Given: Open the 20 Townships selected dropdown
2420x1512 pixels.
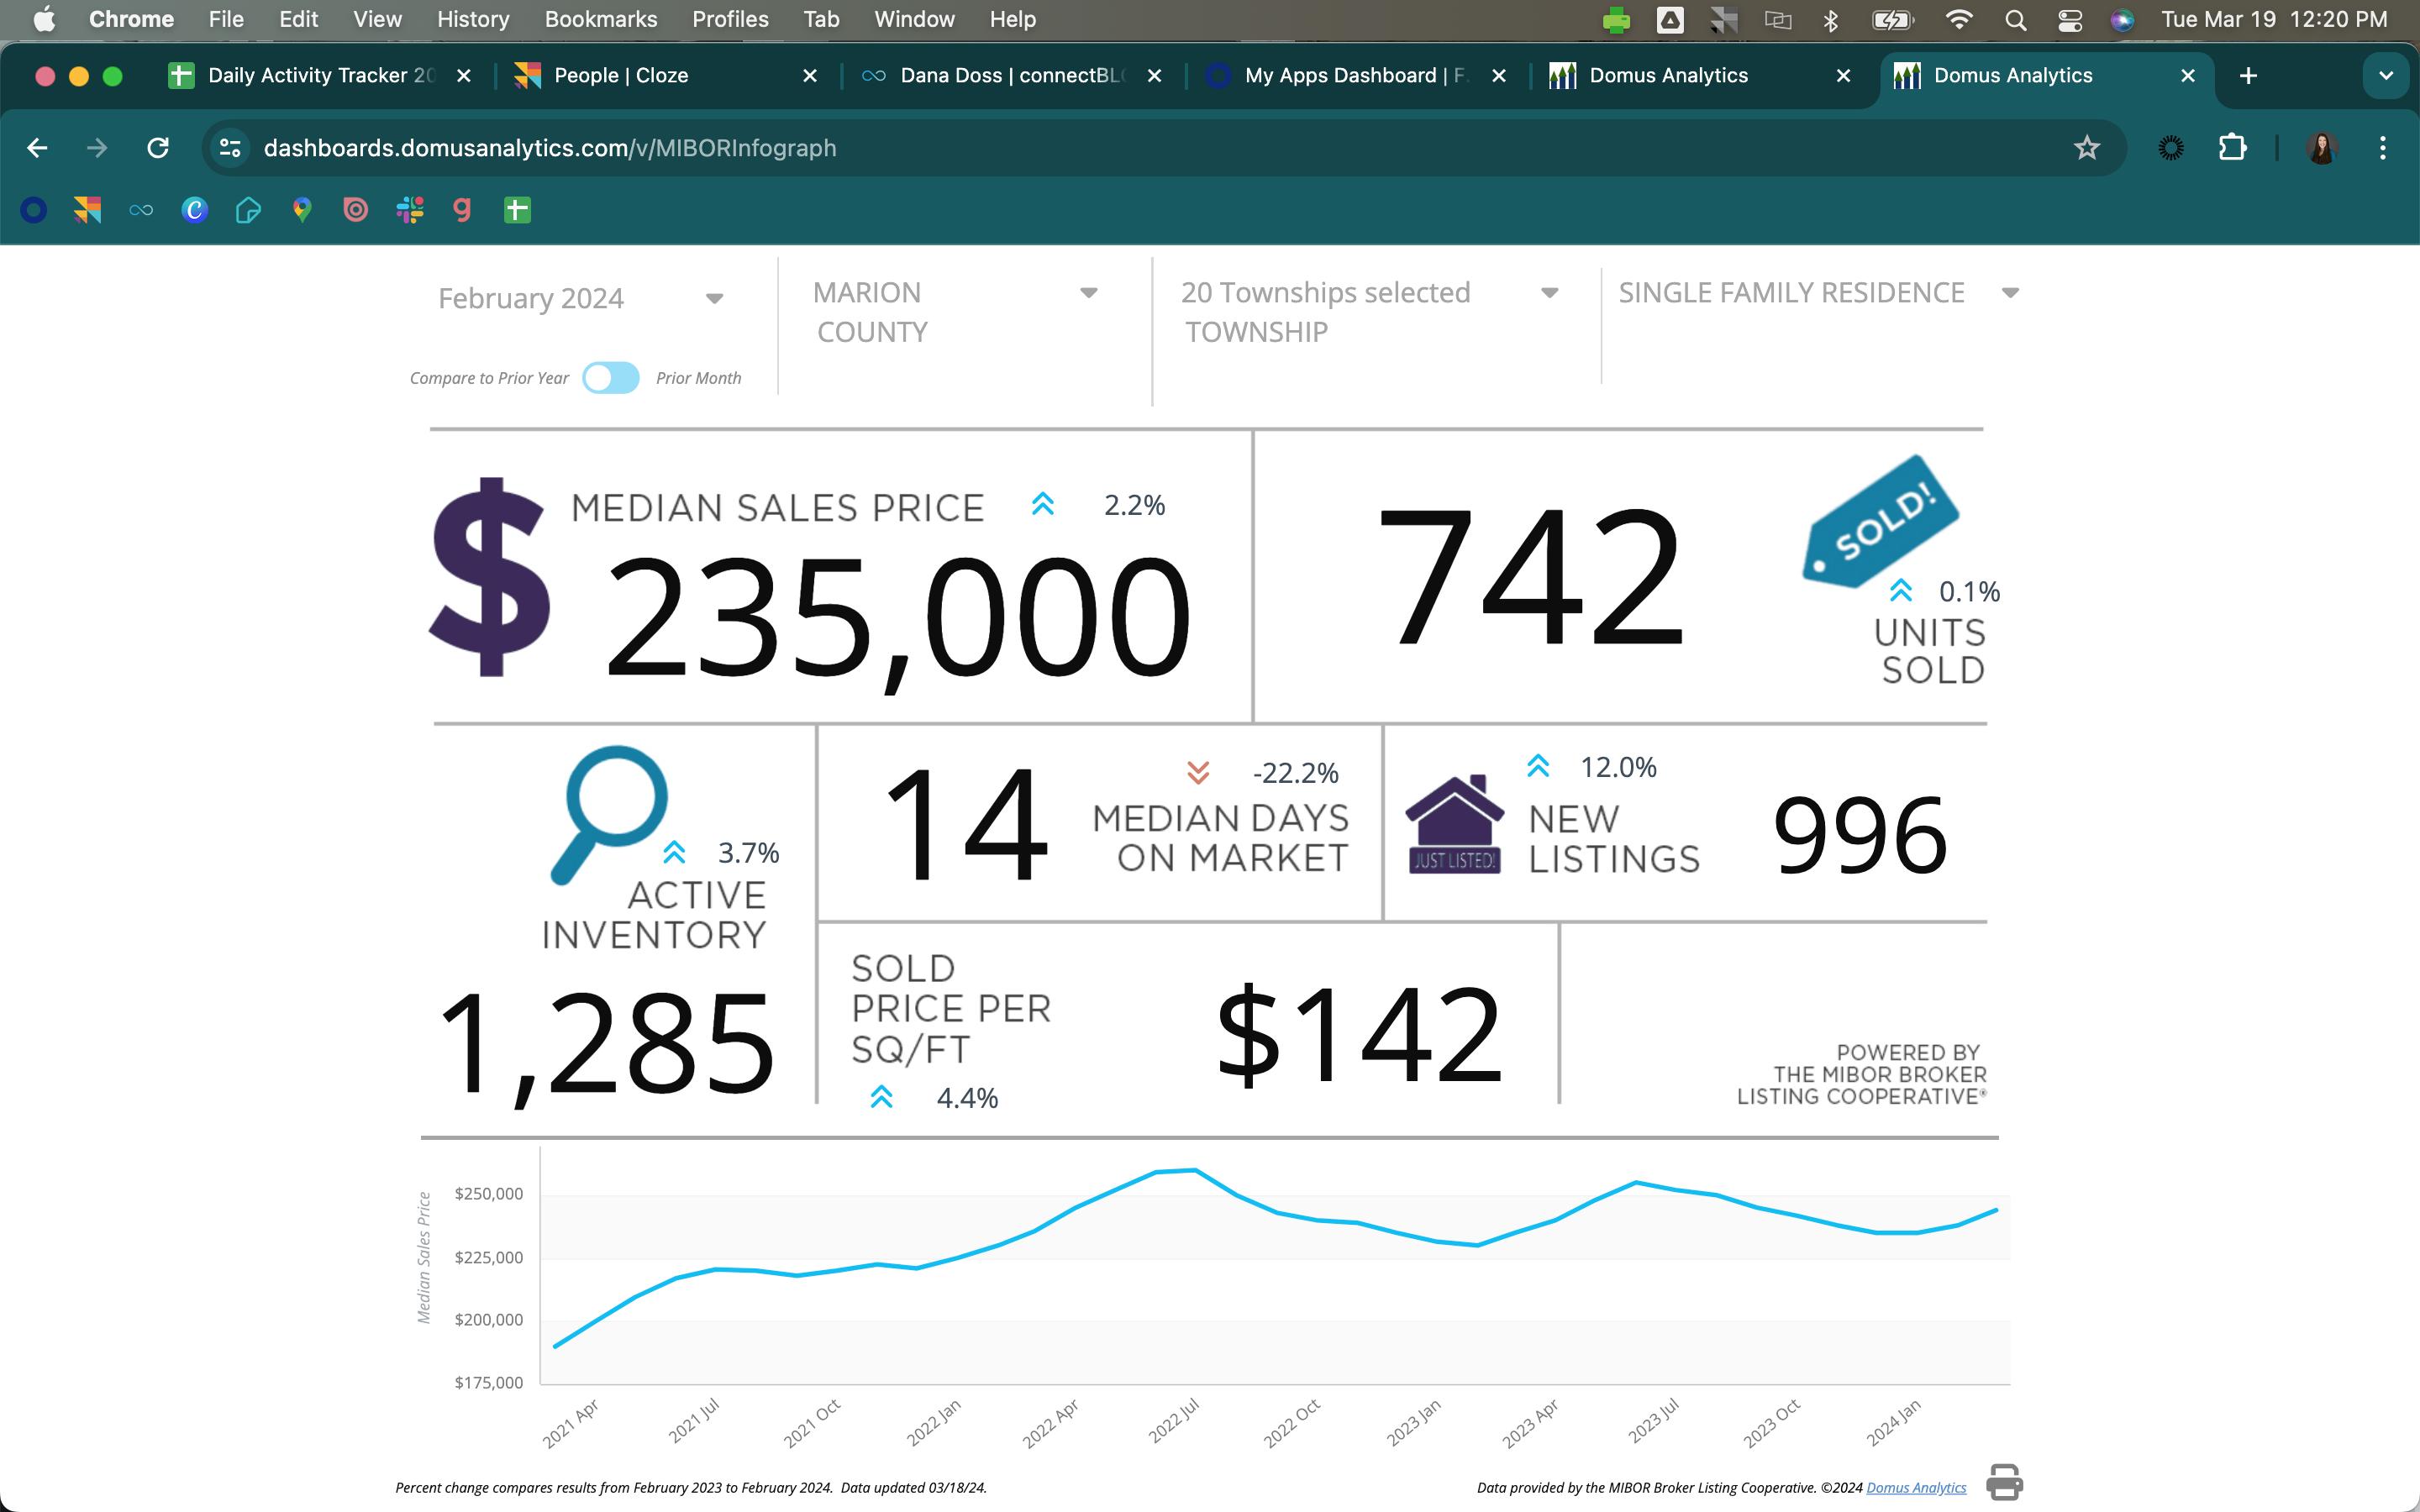Looking at the screenshot, I should (1549, 293).
